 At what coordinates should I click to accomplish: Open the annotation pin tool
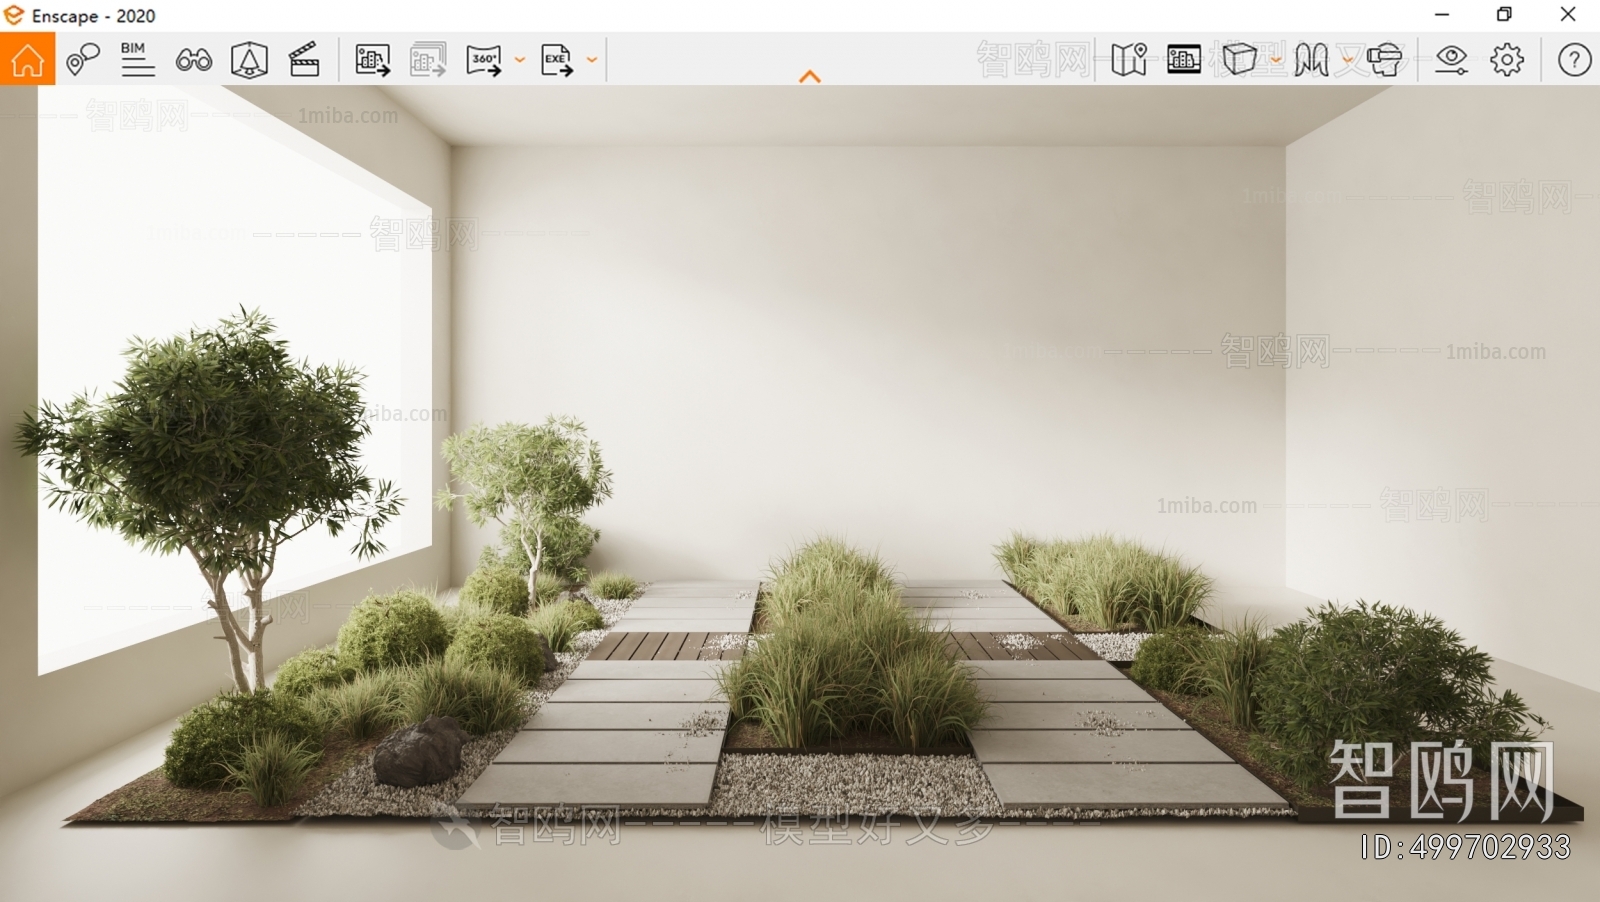(82, 60)
